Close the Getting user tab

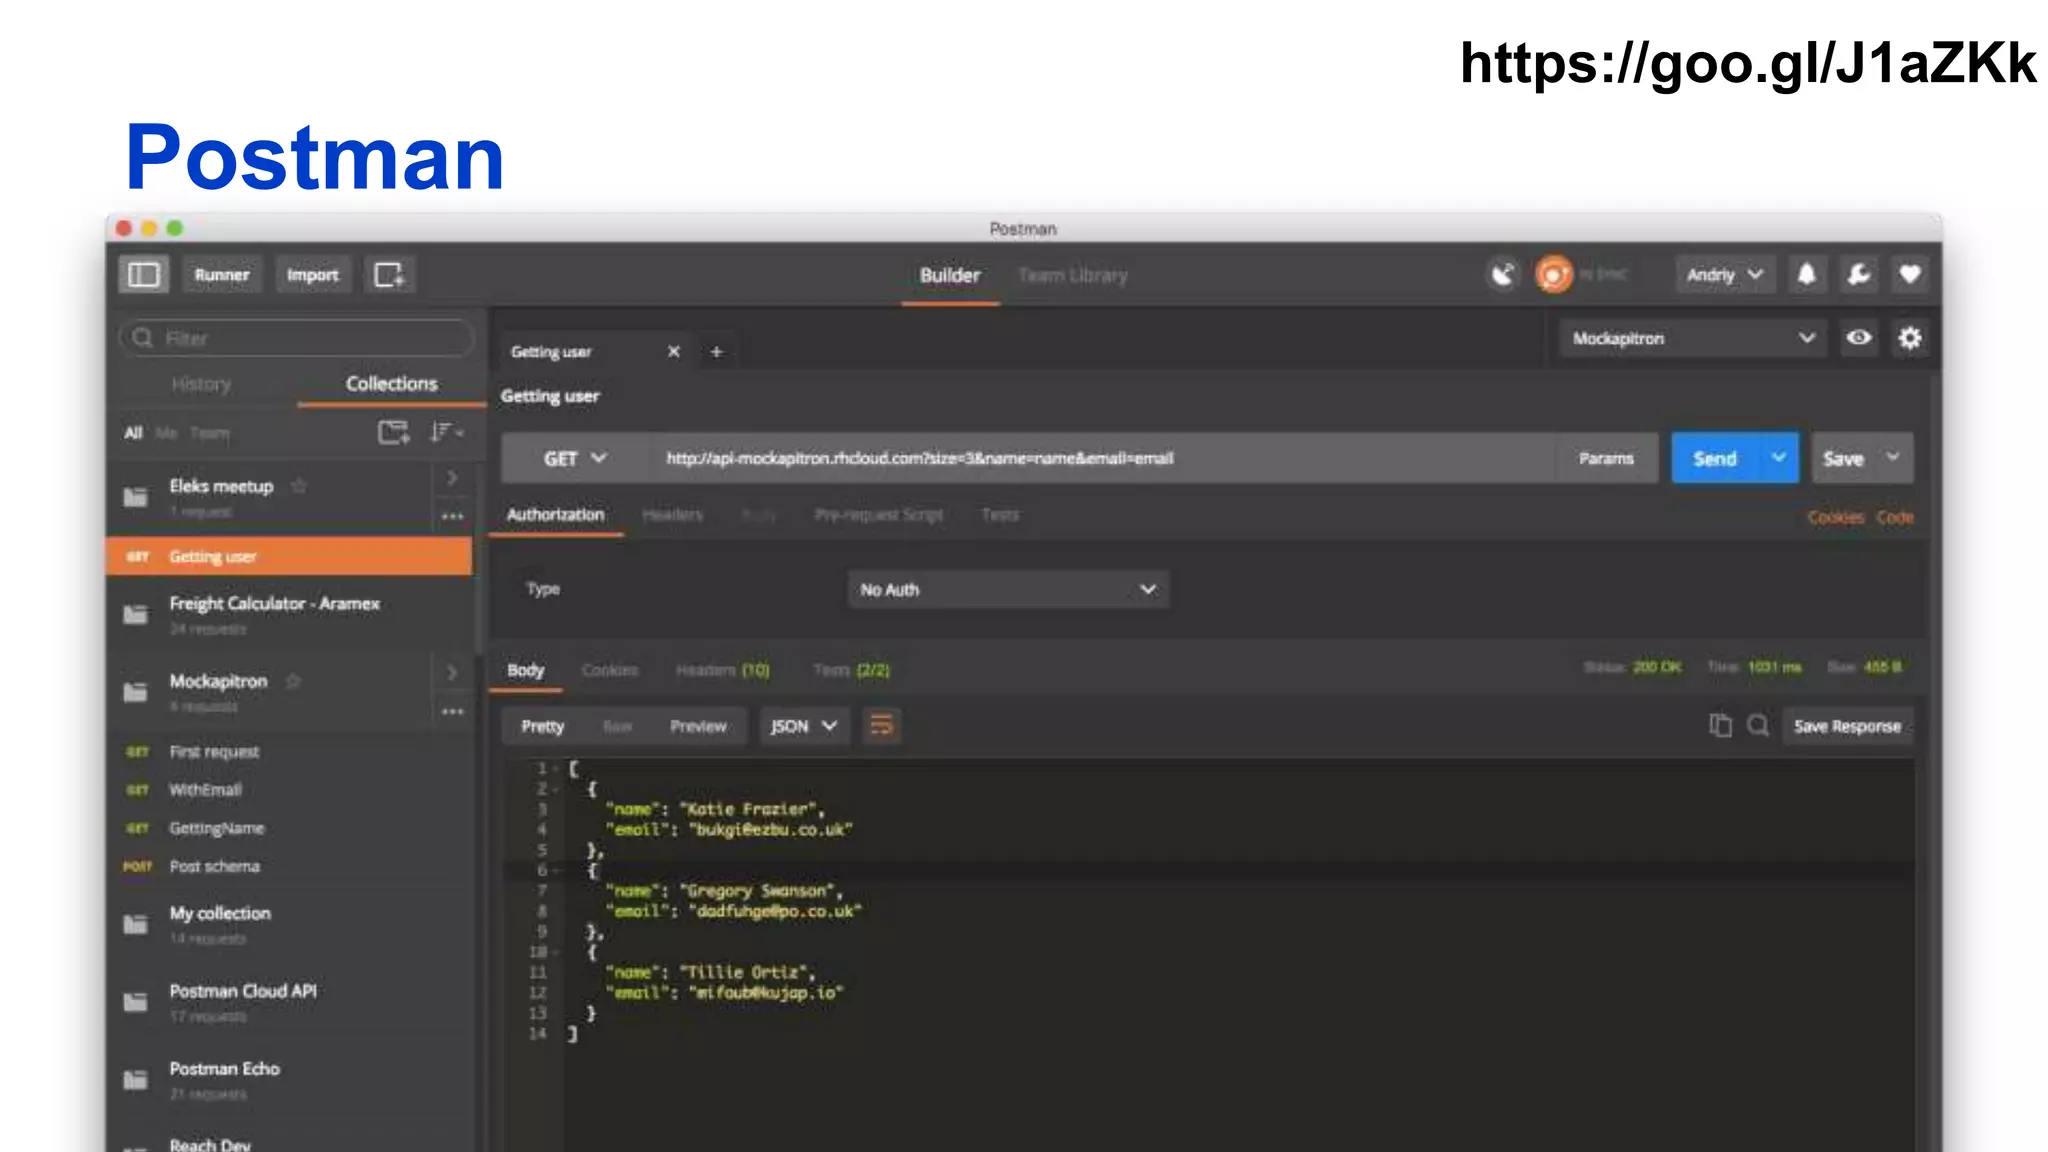(673, 351)
